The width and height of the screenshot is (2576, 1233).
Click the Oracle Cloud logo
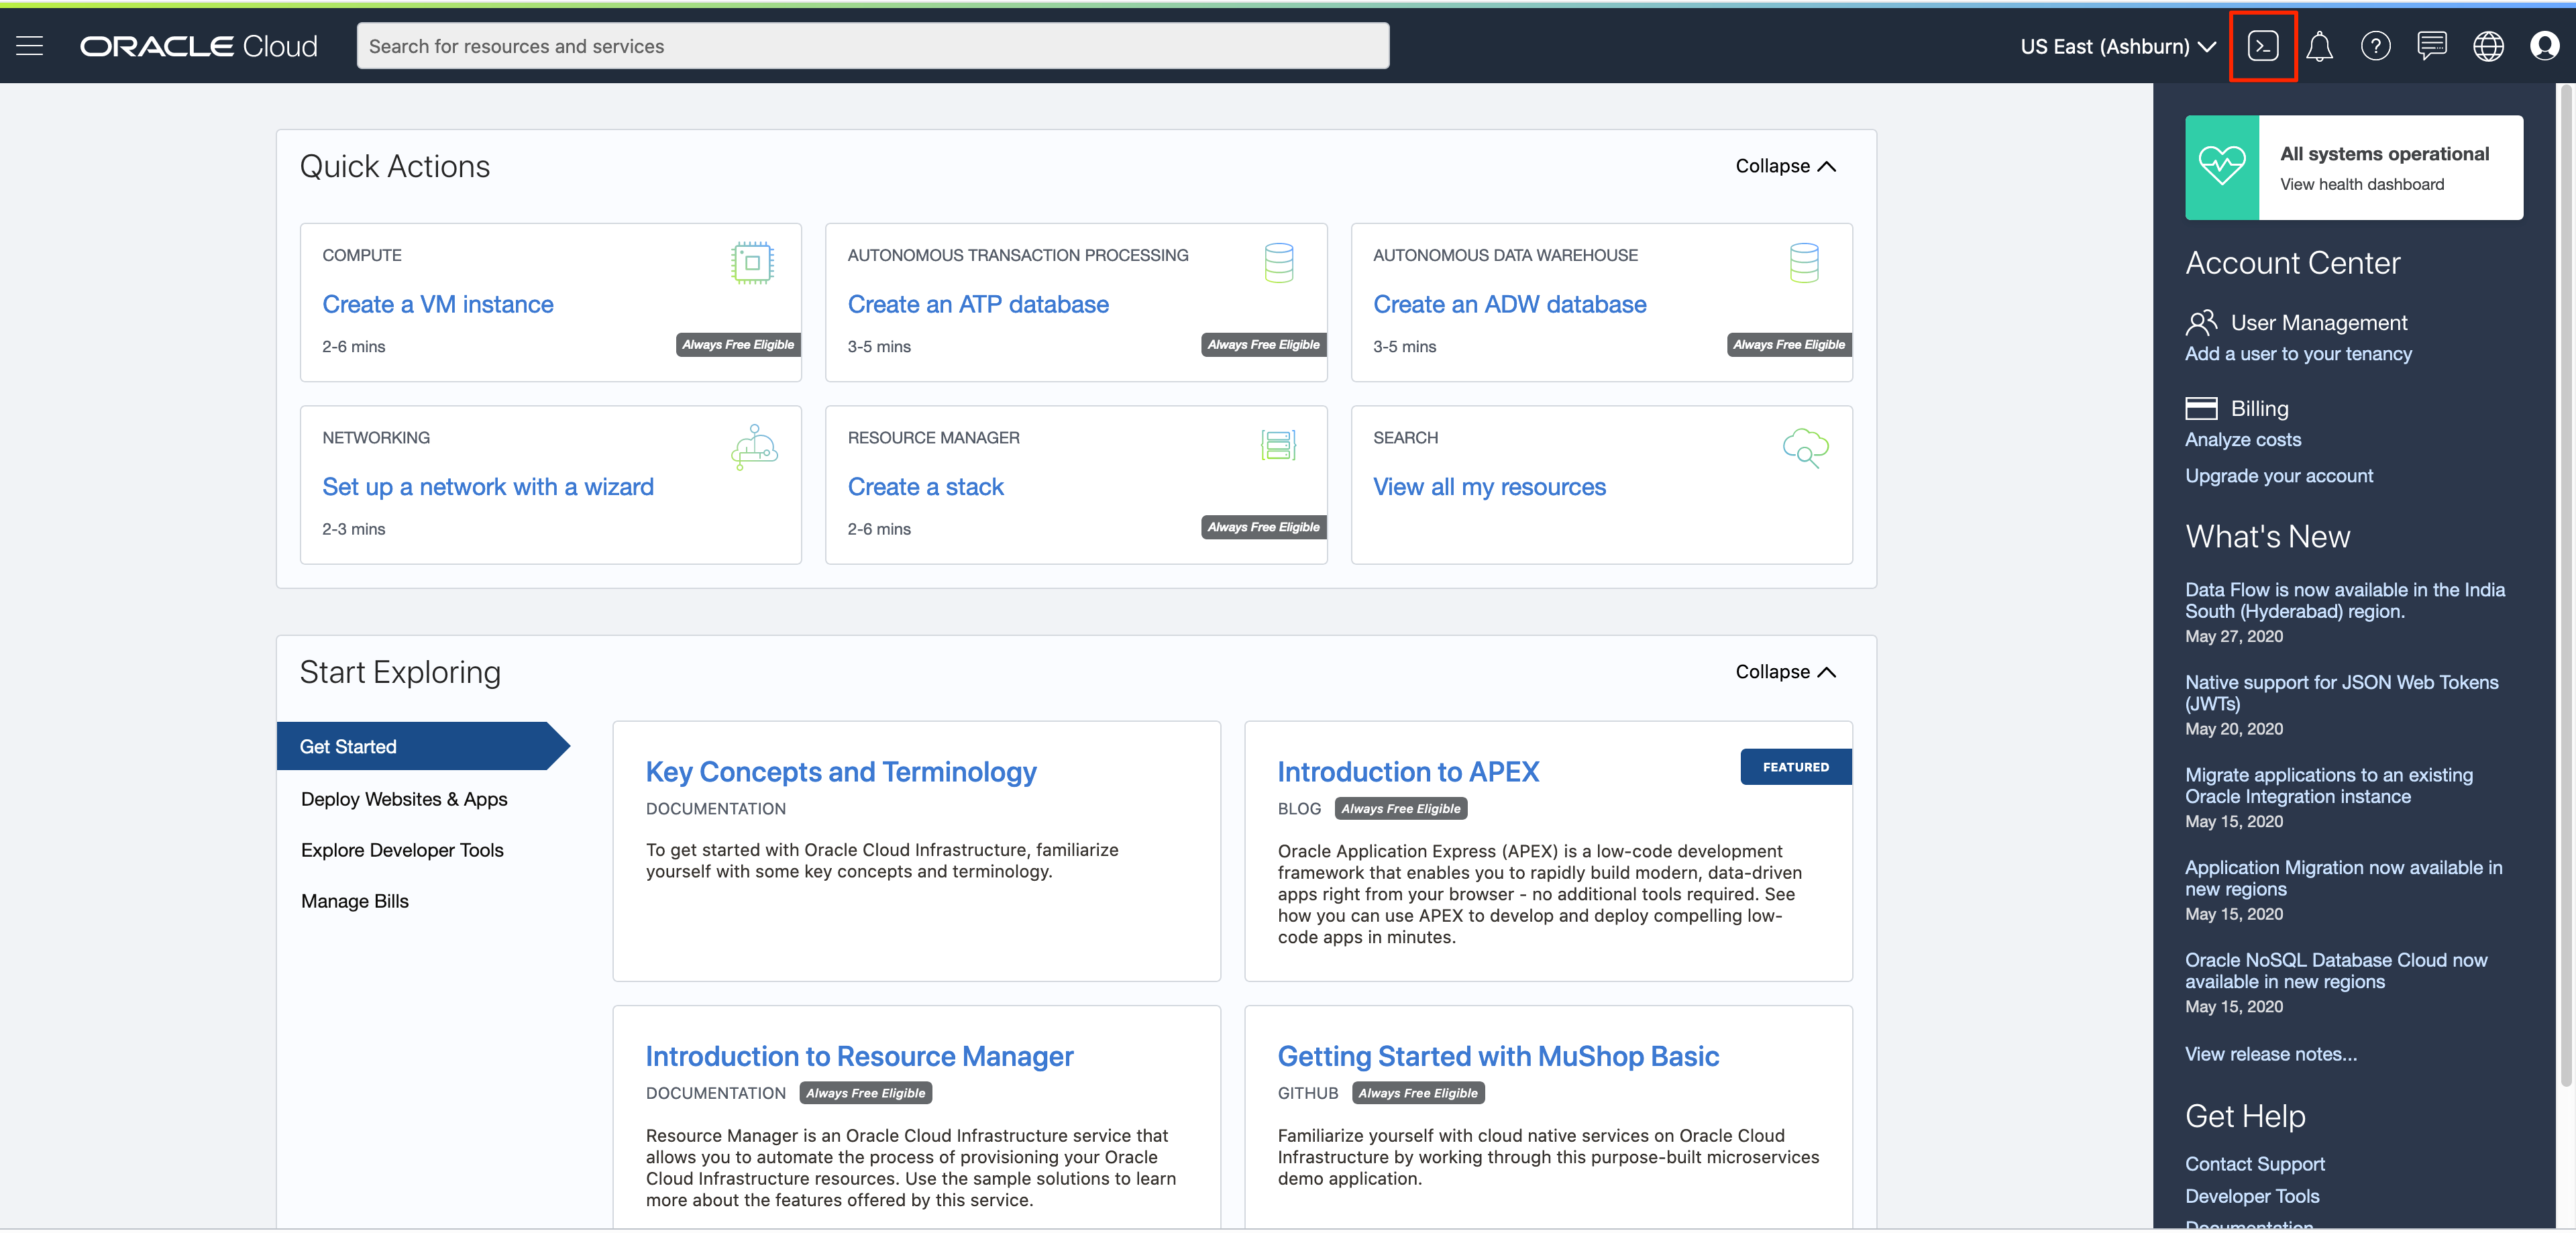pyautogui.click(x=198, y=46)
